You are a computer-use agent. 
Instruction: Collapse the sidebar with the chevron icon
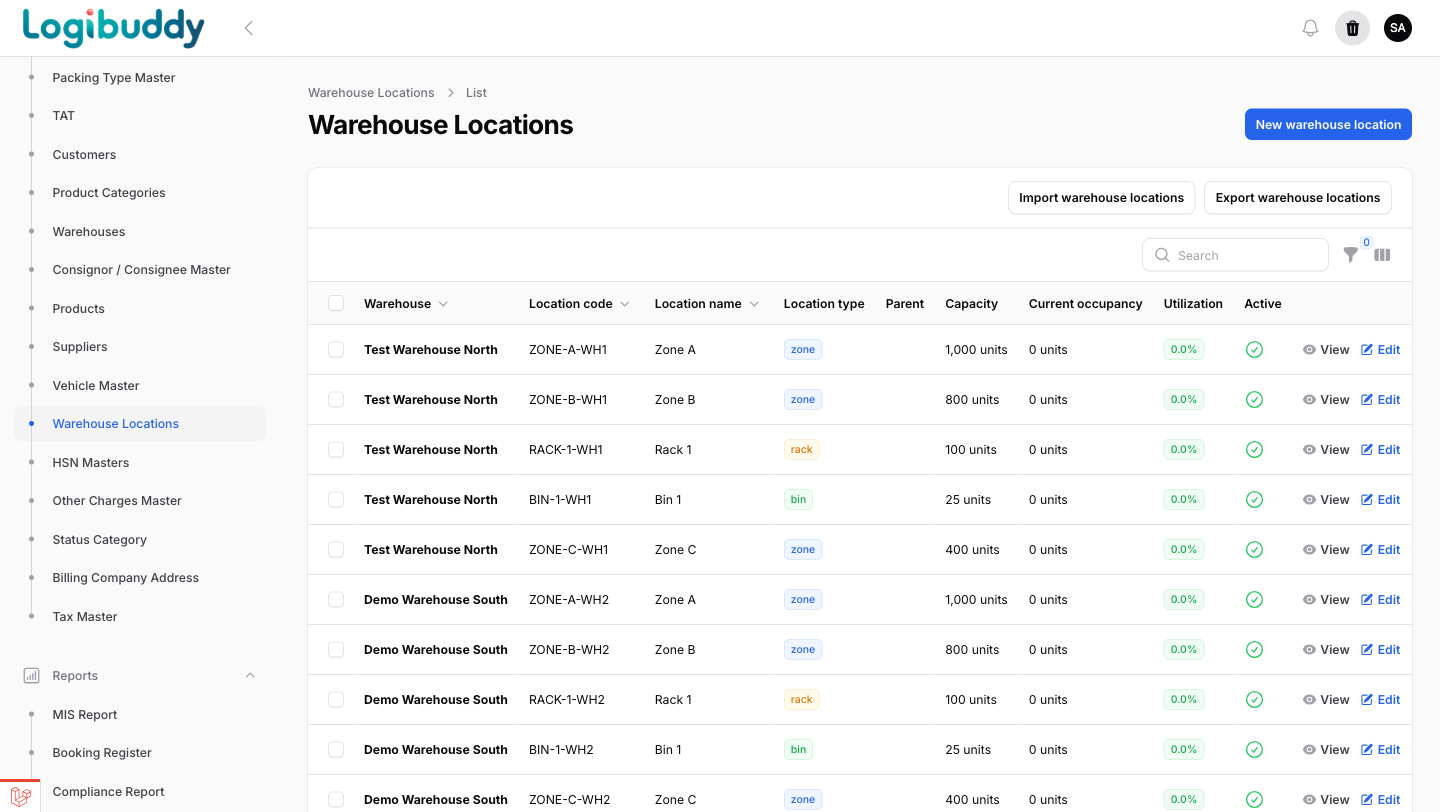pos(249,28)
